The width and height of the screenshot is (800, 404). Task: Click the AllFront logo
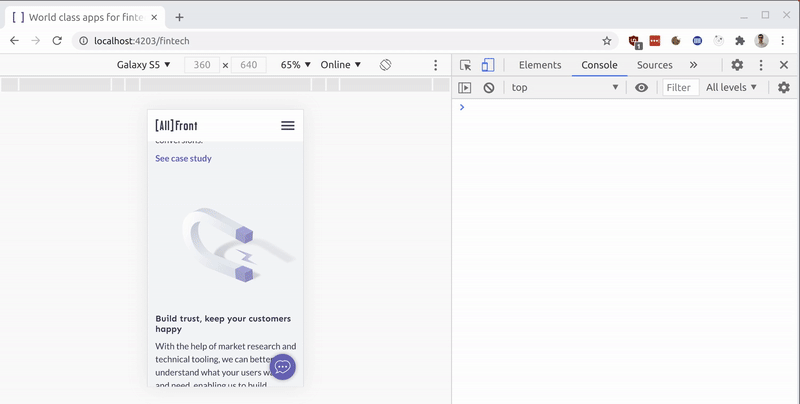(x=176, y=125)
